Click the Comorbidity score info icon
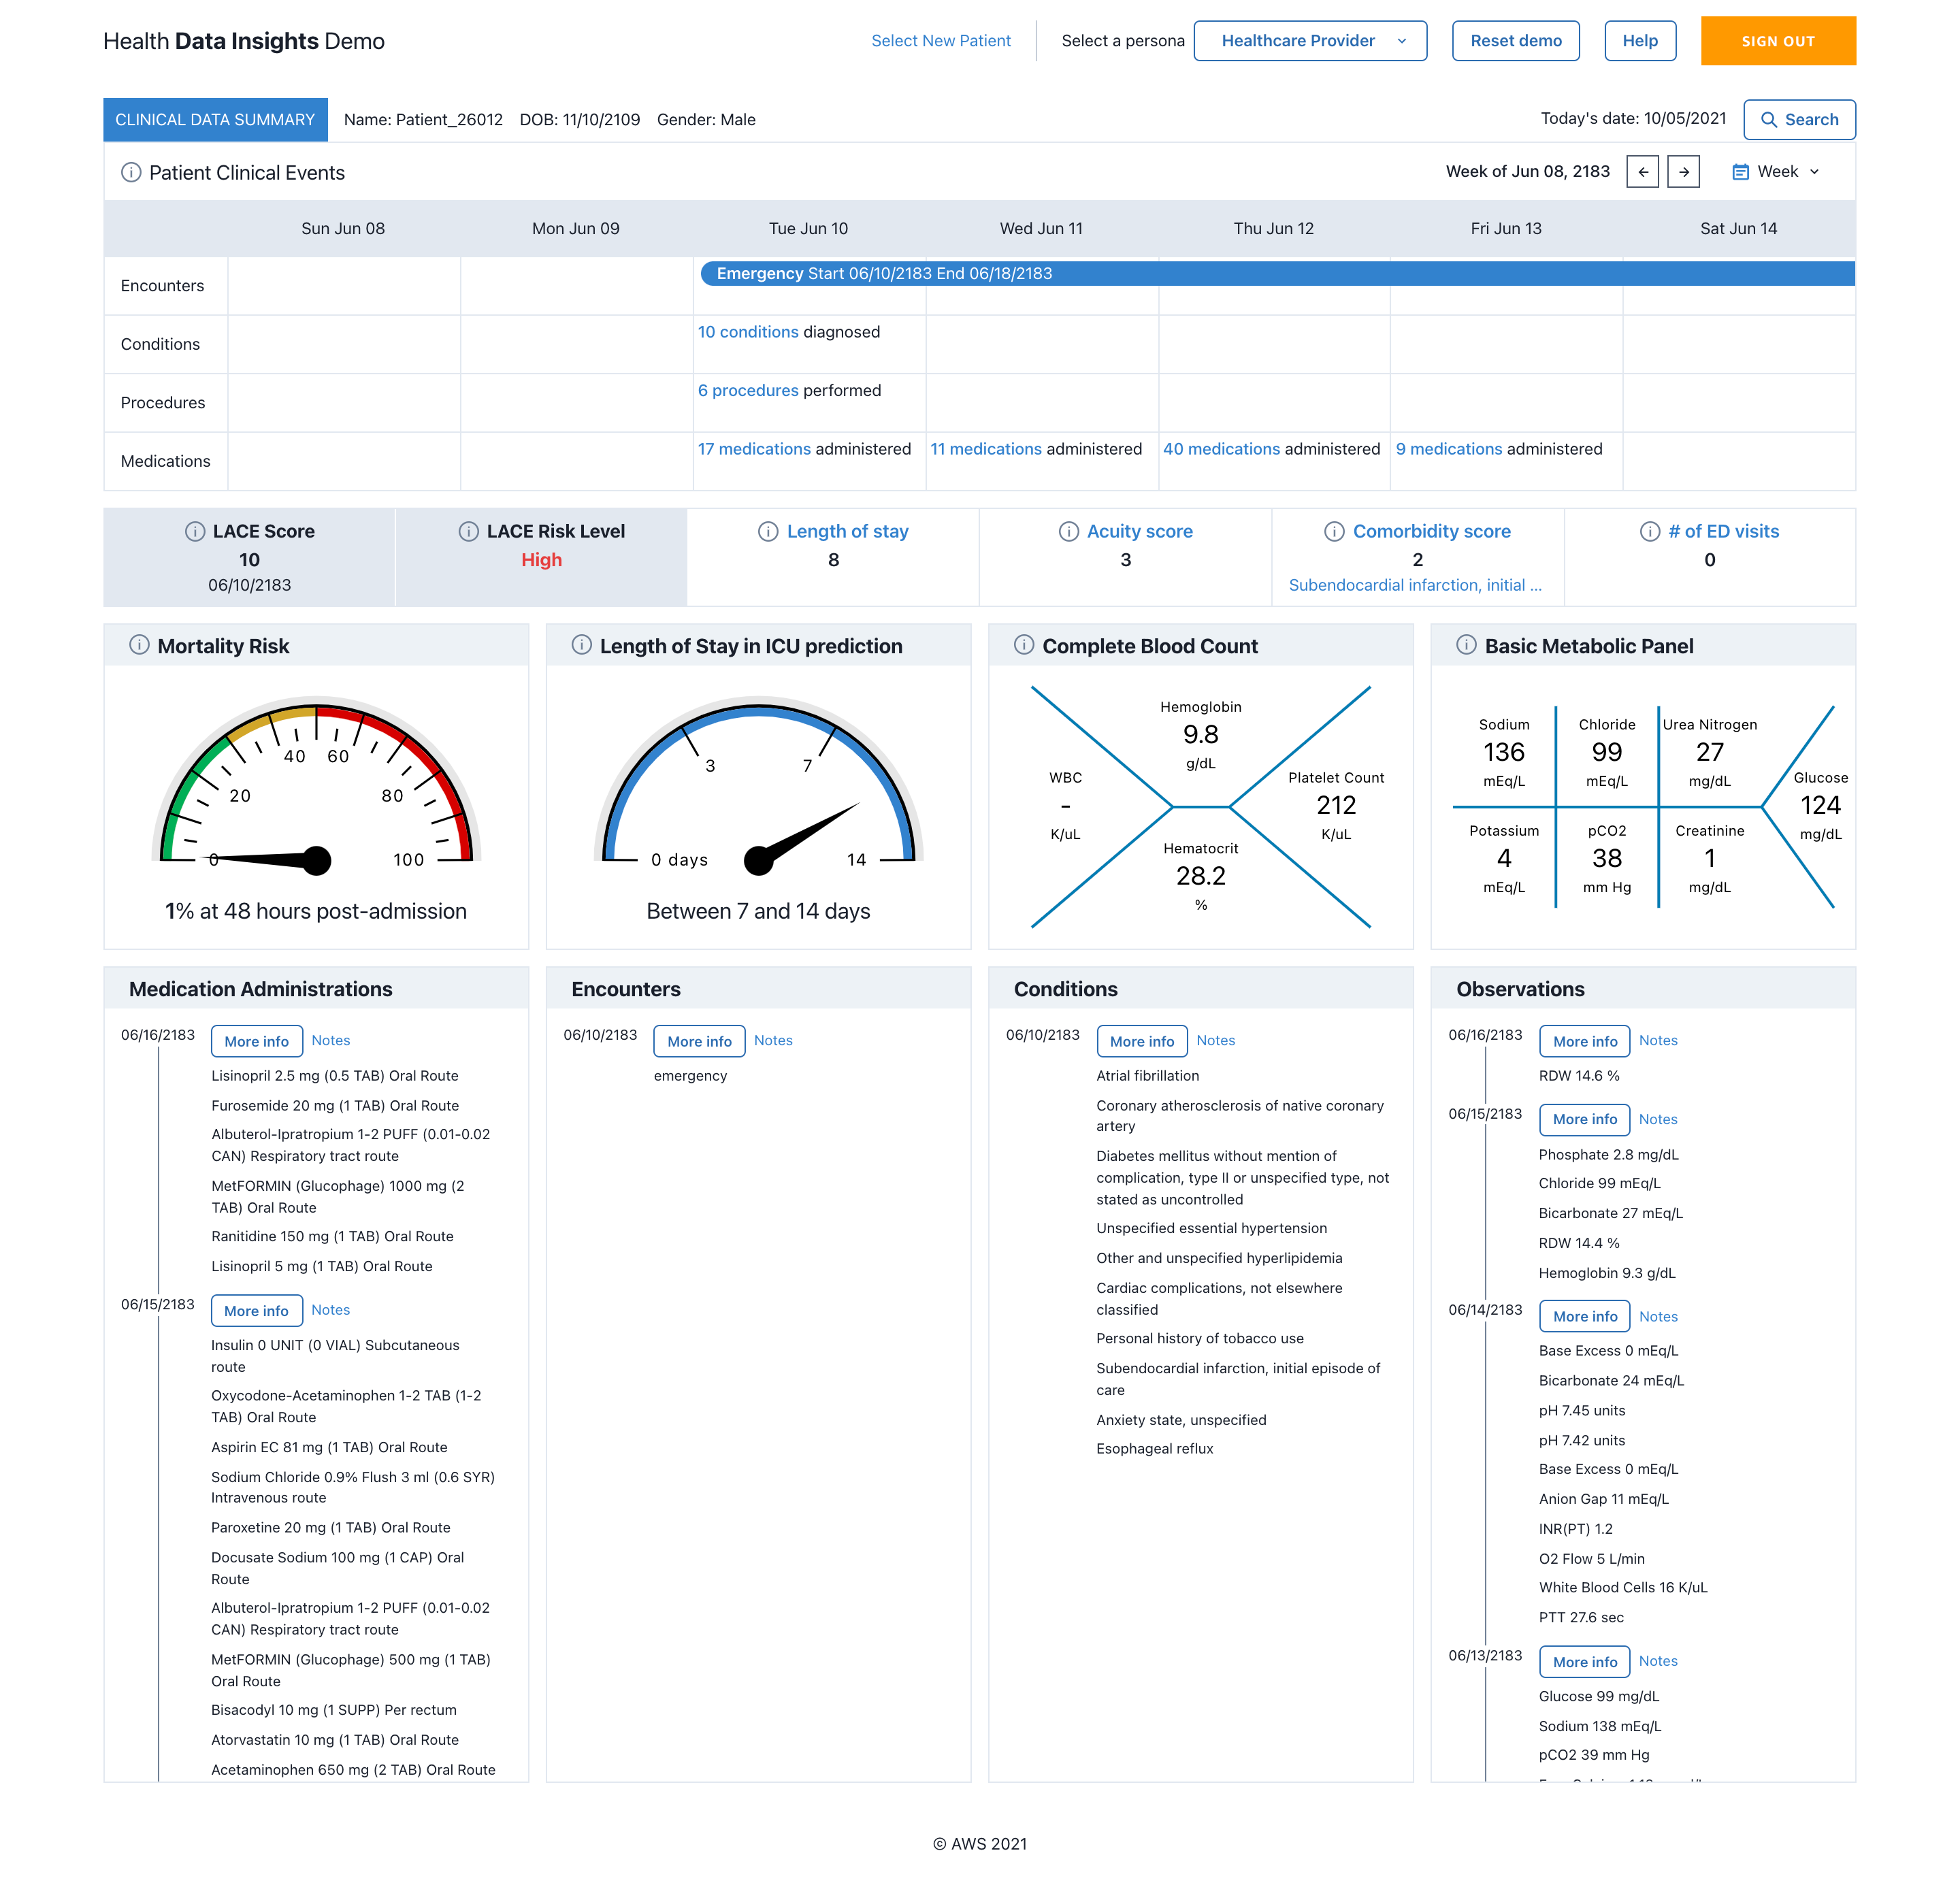 1334,531
